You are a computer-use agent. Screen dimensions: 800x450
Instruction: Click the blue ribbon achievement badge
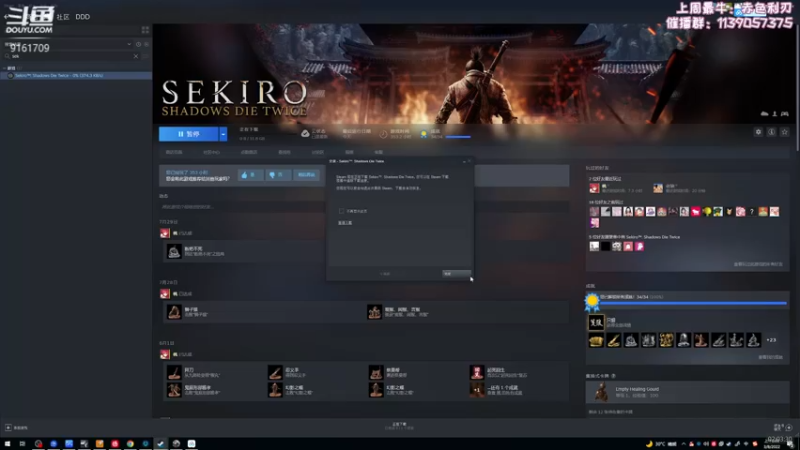point(592,302)
